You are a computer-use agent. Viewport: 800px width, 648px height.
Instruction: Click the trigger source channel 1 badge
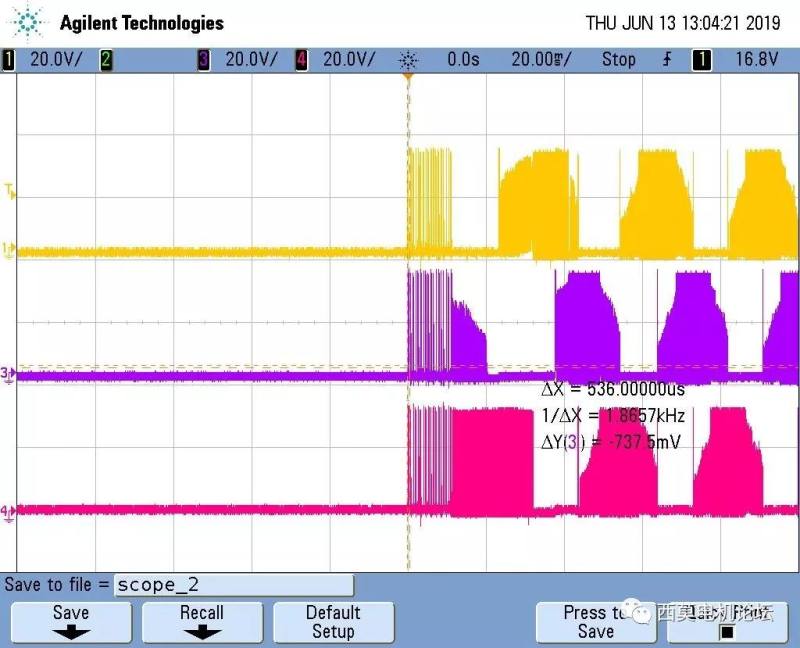point(702,60)
